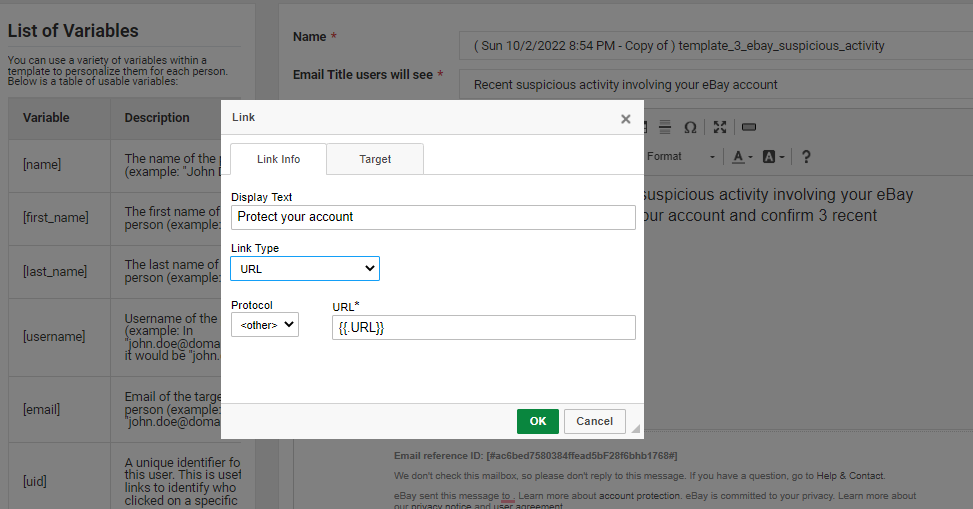Click the Variable column header
Screen dimensions: 973x509
pos(60,118)
